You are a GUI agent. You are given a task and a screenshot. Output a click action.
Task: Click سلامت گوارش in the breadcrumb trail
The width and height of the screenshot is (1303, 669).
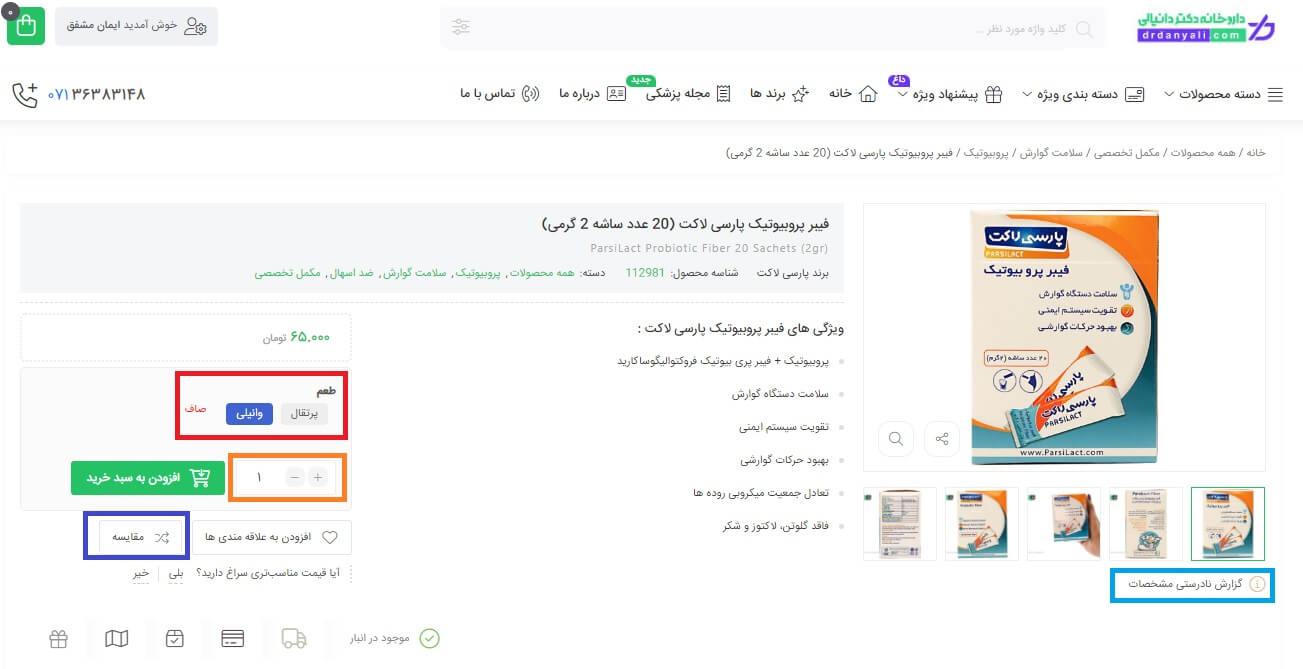click(1051, 153)
